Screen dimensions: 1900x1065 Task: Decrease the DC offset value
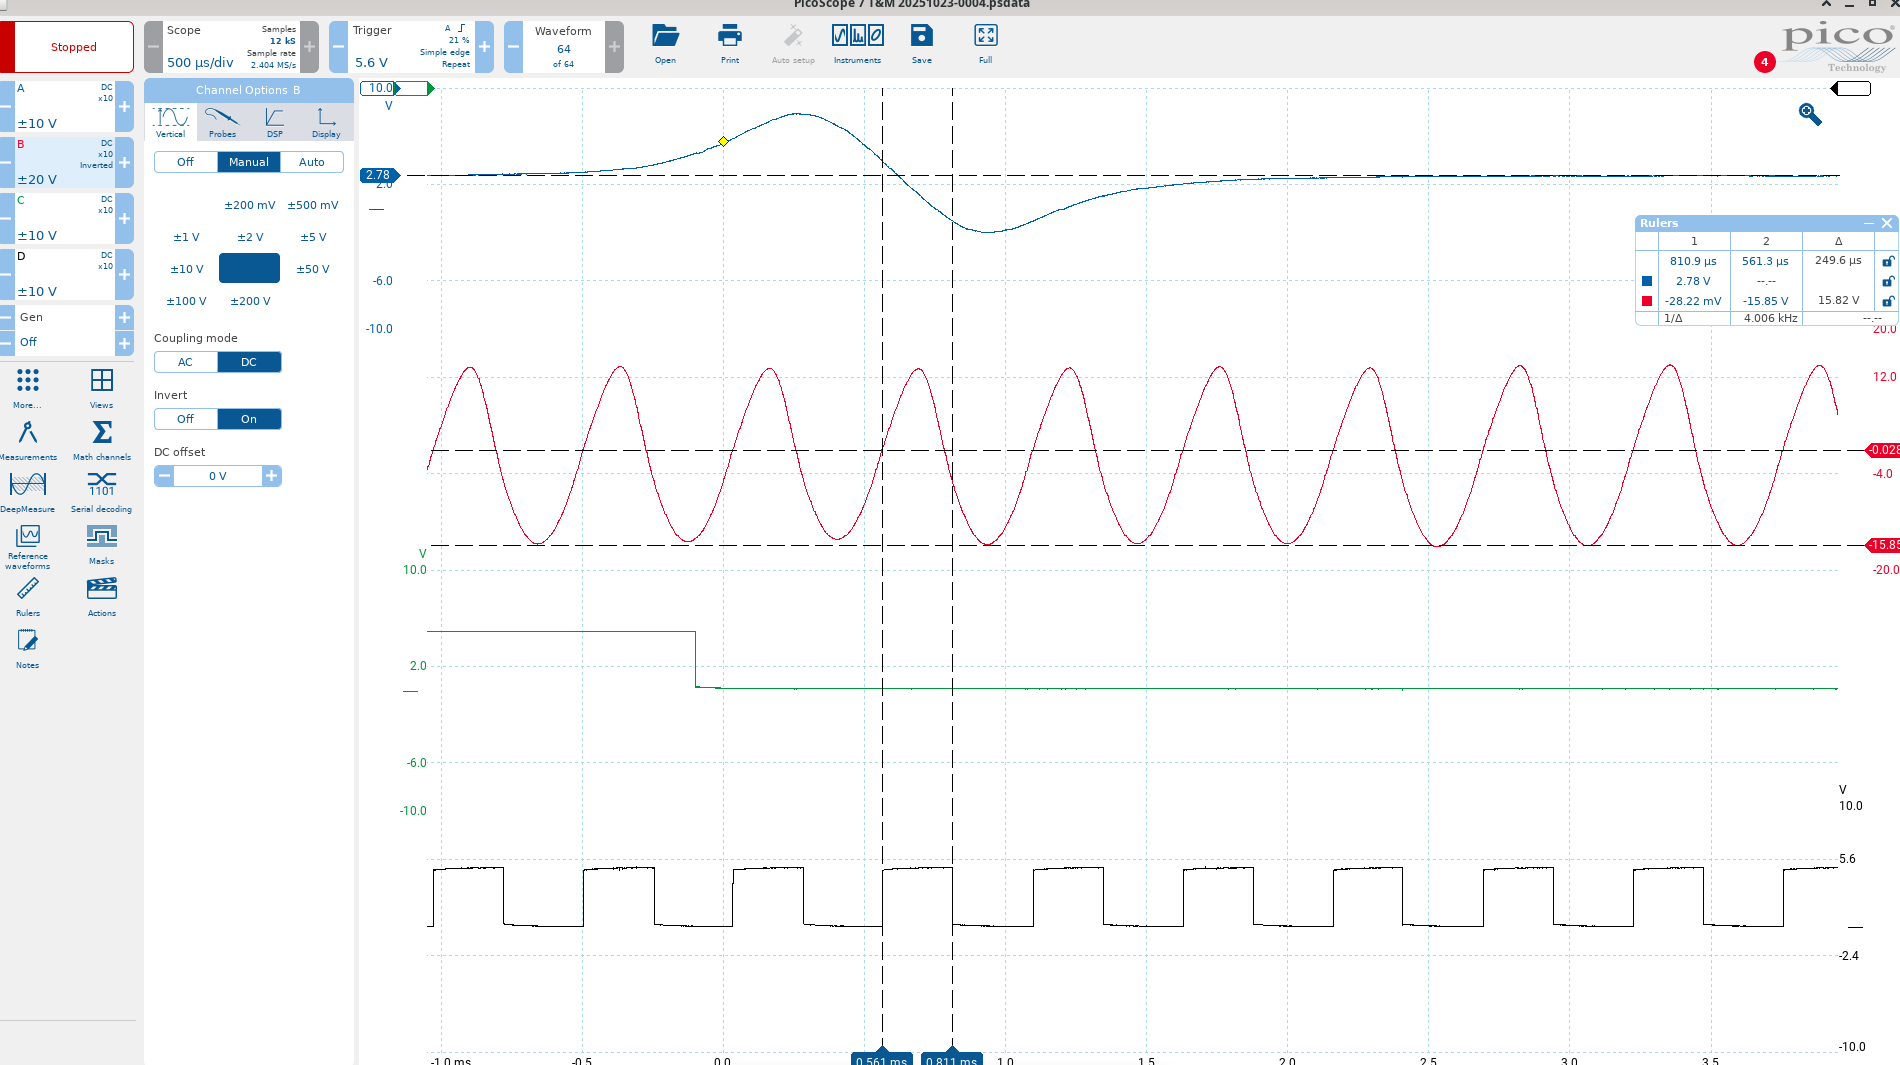(164, 476)
